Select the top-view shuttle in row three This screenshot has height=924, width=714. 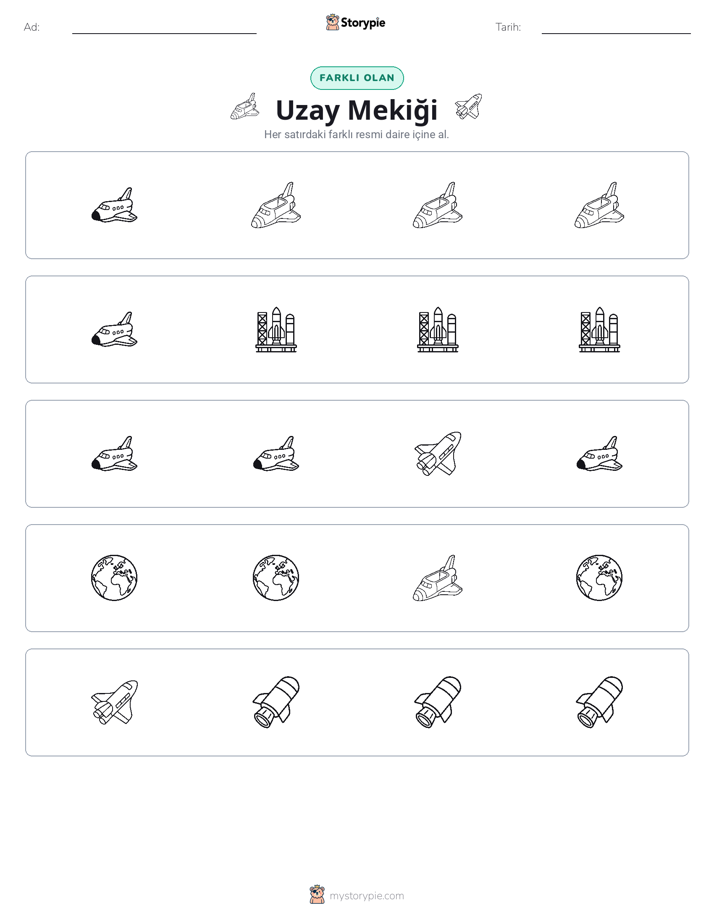tap(438, 454)
